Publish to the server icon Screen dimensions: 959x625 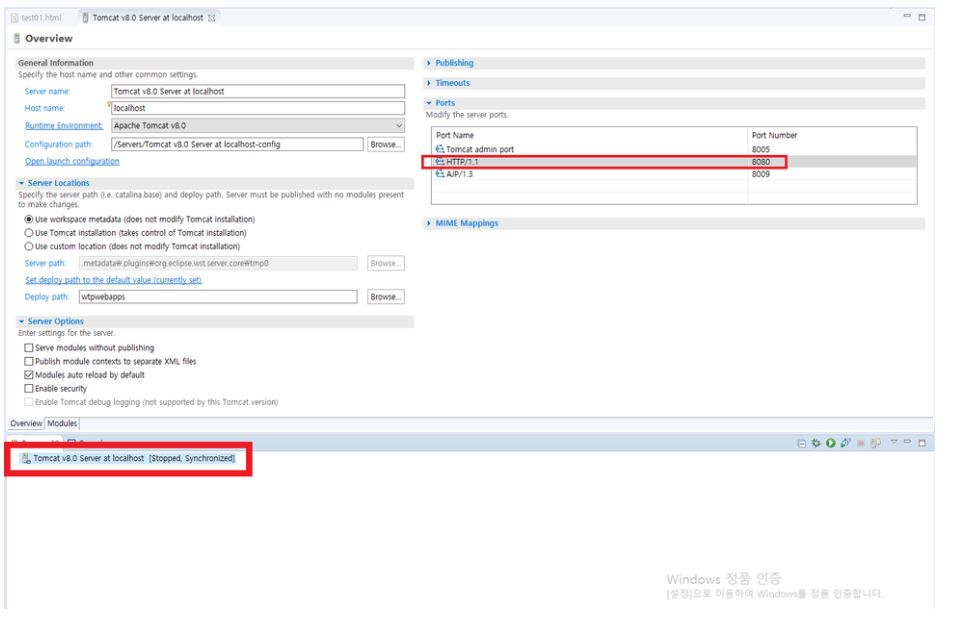876,443
